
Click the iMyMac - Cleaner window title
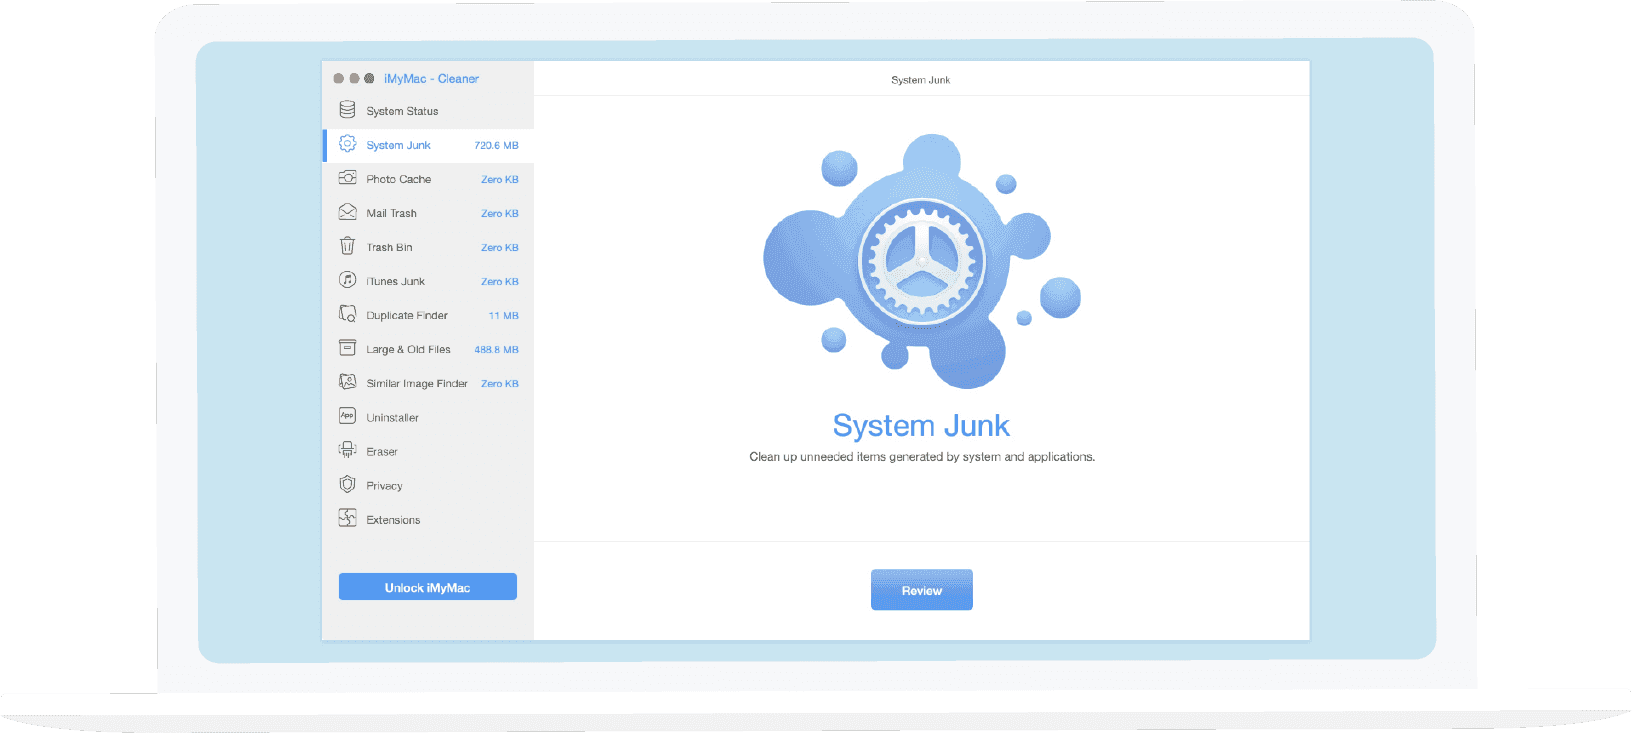(431, 78)
